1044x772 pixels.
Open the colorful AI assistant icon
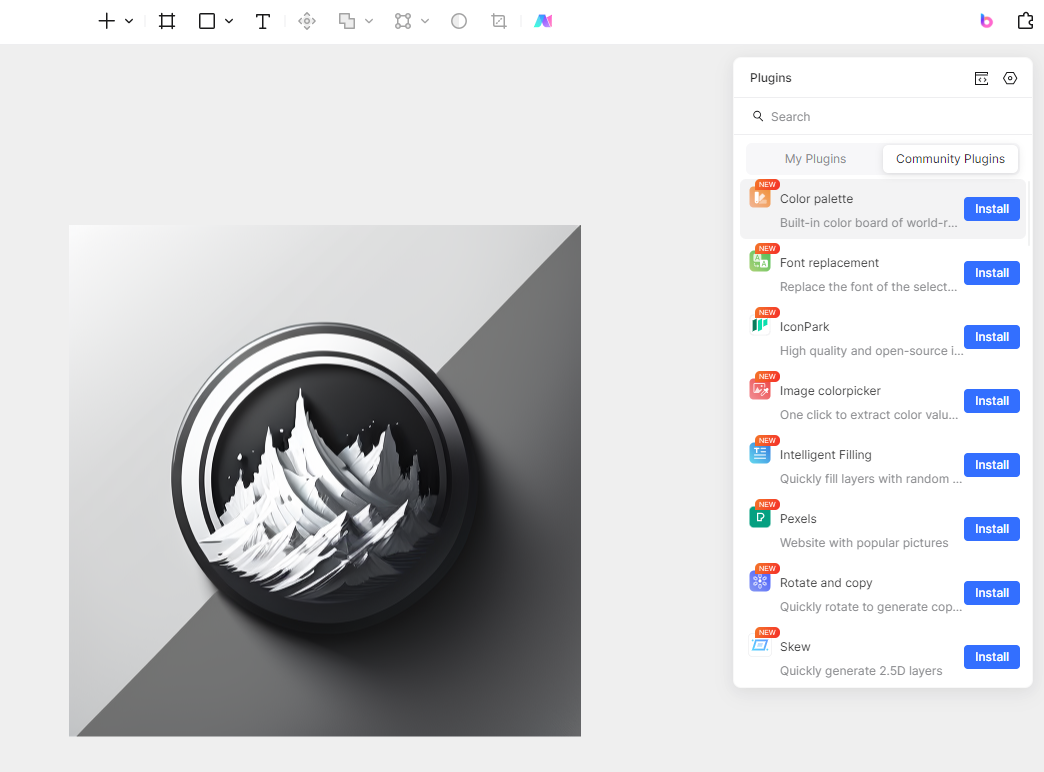coord(543,21)
